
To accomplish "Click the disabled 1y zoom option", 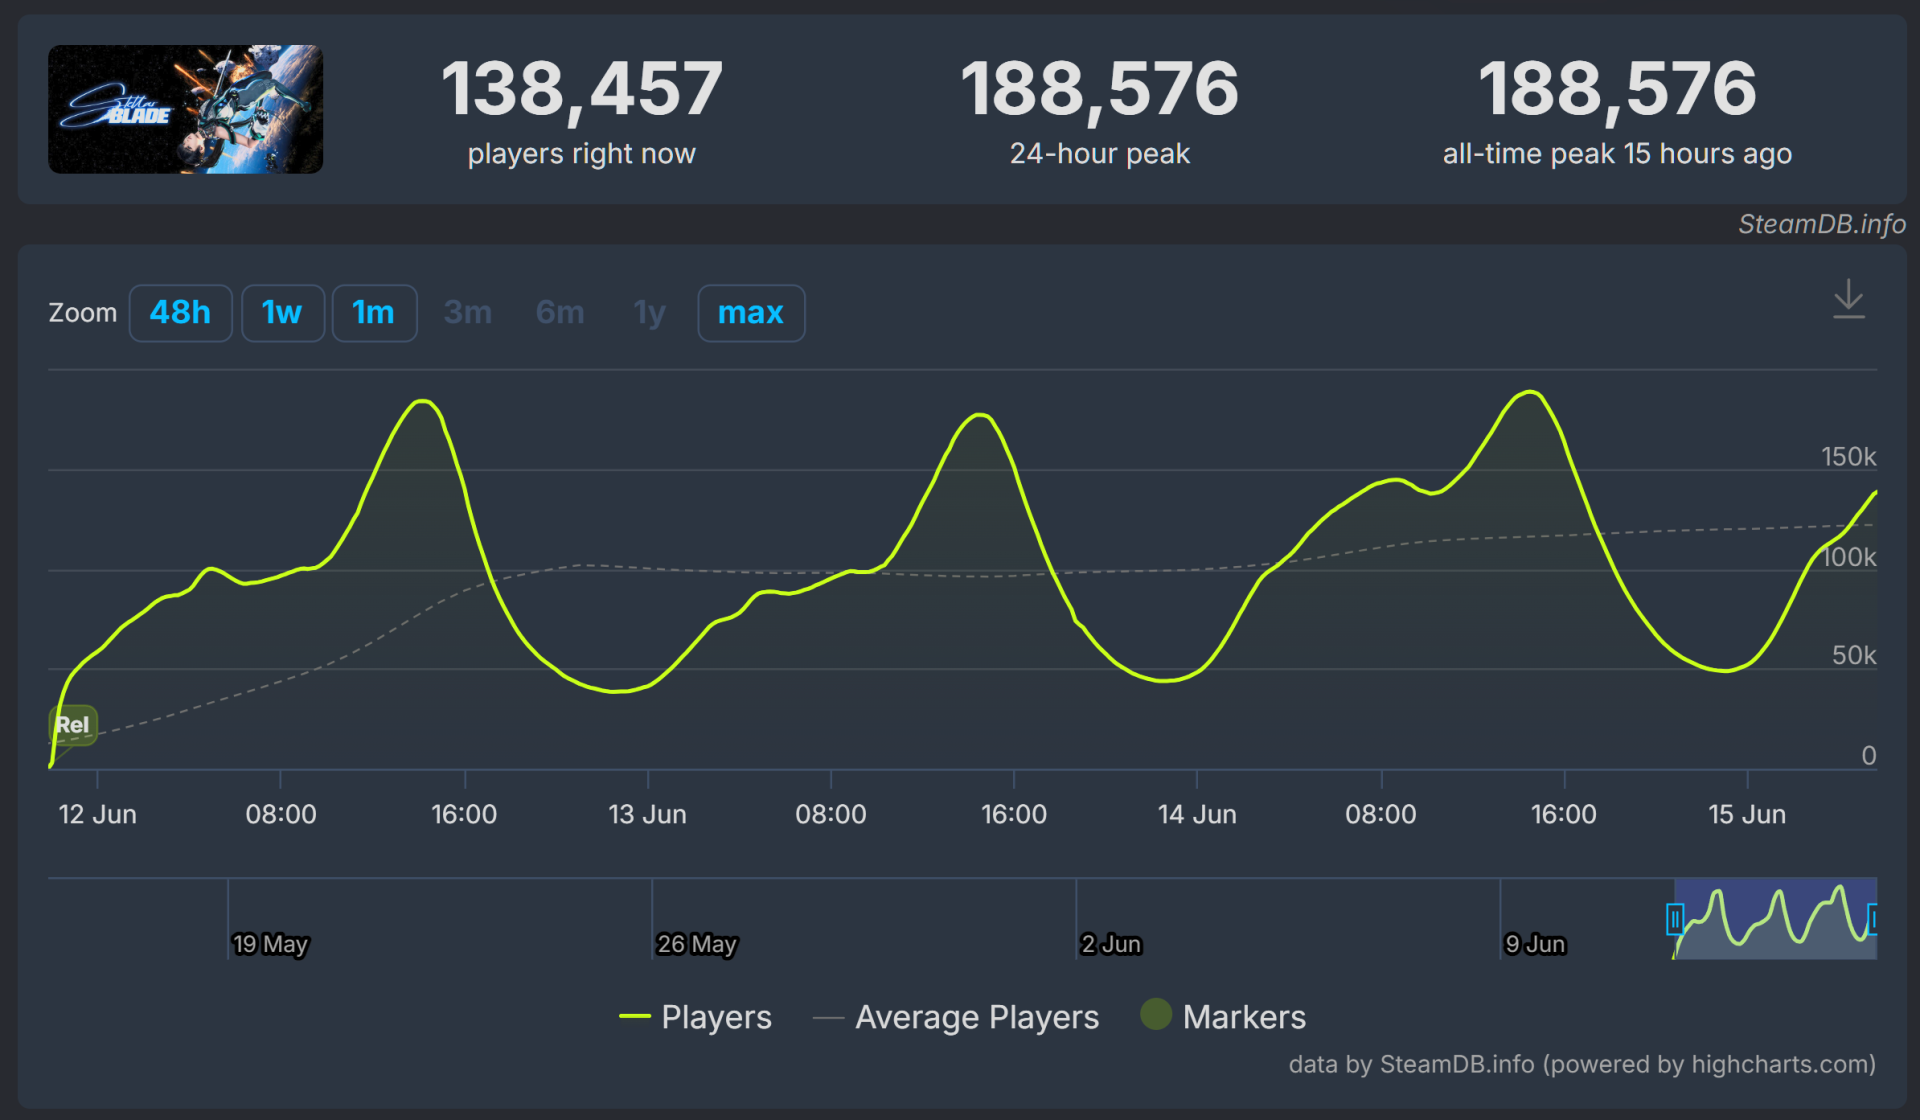I will pyautogui.click(x=649, y=313).
